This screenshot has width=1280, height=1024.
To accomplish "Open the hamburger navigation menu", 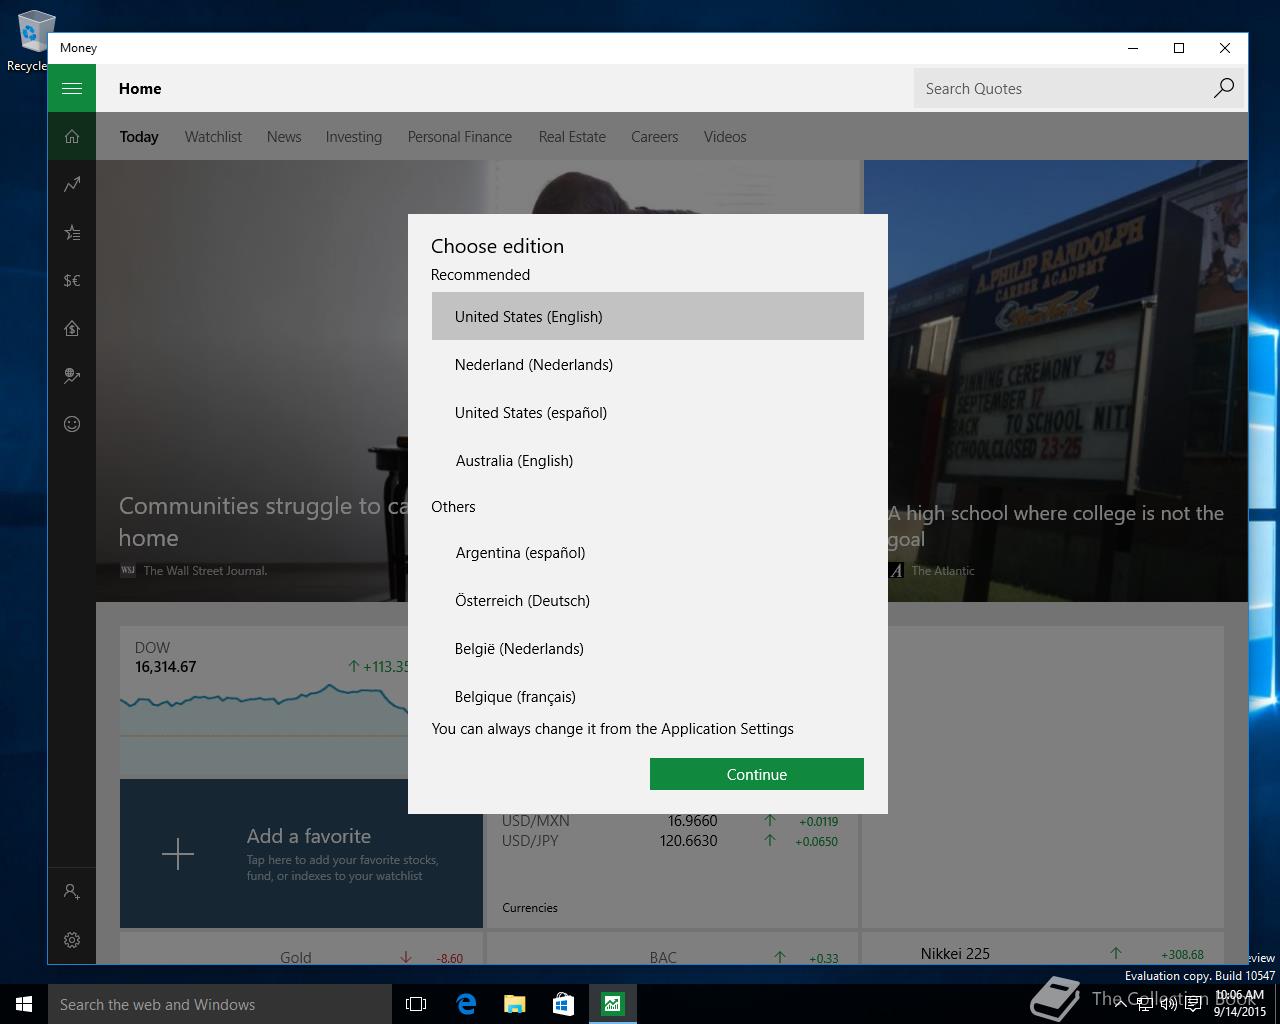I will (x=72, y=88).
